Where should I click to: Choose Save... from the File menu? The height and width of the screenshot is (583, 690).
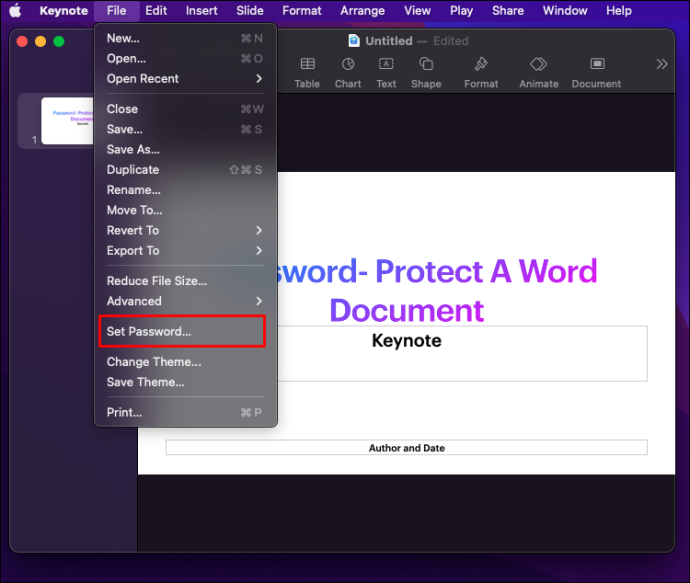[x=185, y=129]
